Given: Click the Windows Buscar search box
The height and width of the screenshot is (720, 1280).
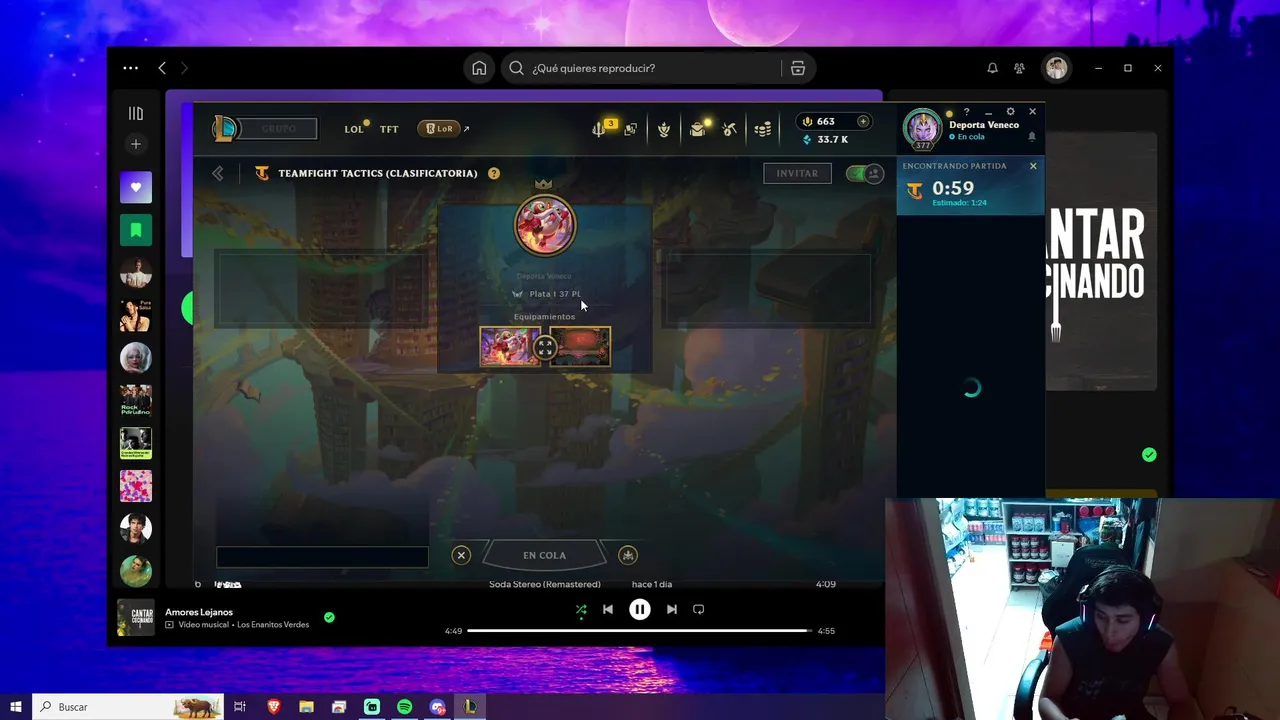Looking at the screenshot, I should pyautogui.click(x=128, y=707).
